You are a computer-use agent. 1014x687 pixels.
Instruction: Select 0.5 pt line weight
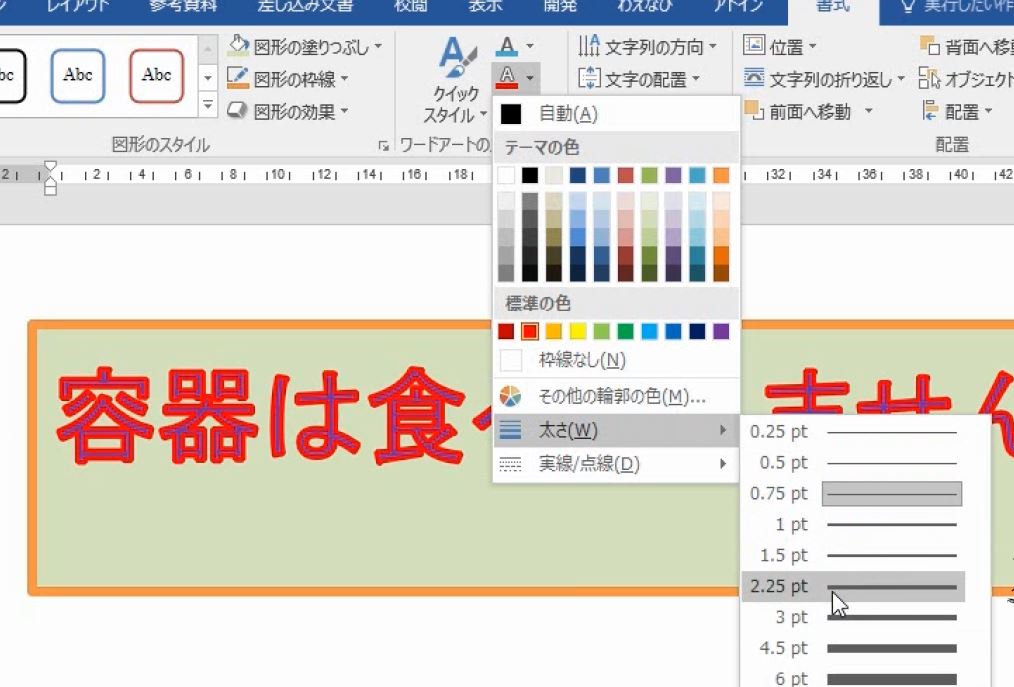(854, 463)
